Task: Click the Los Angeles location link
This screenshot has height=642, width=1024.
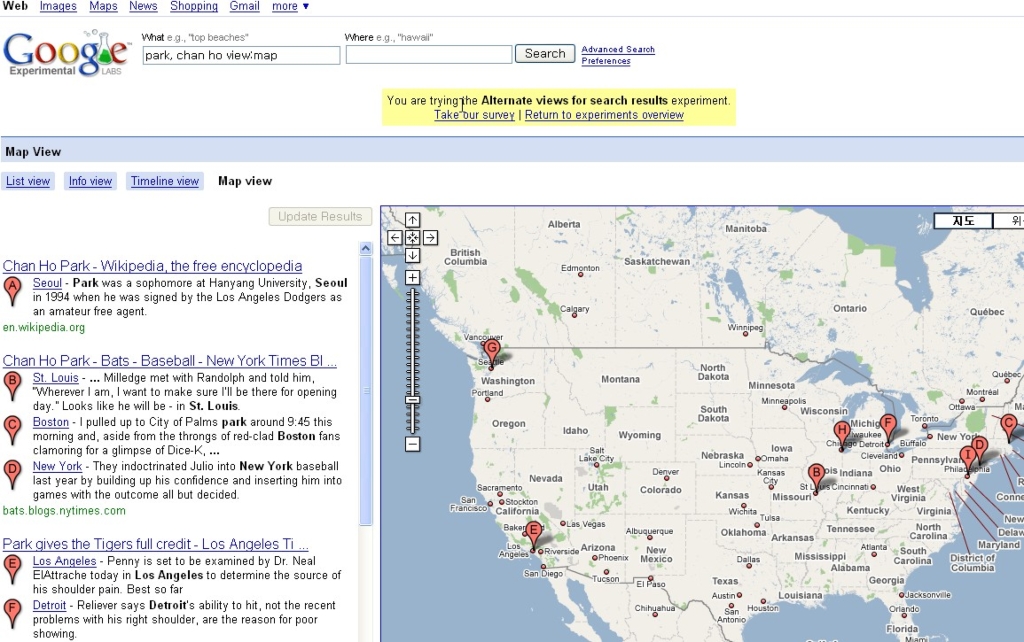Action: [65, 562]
